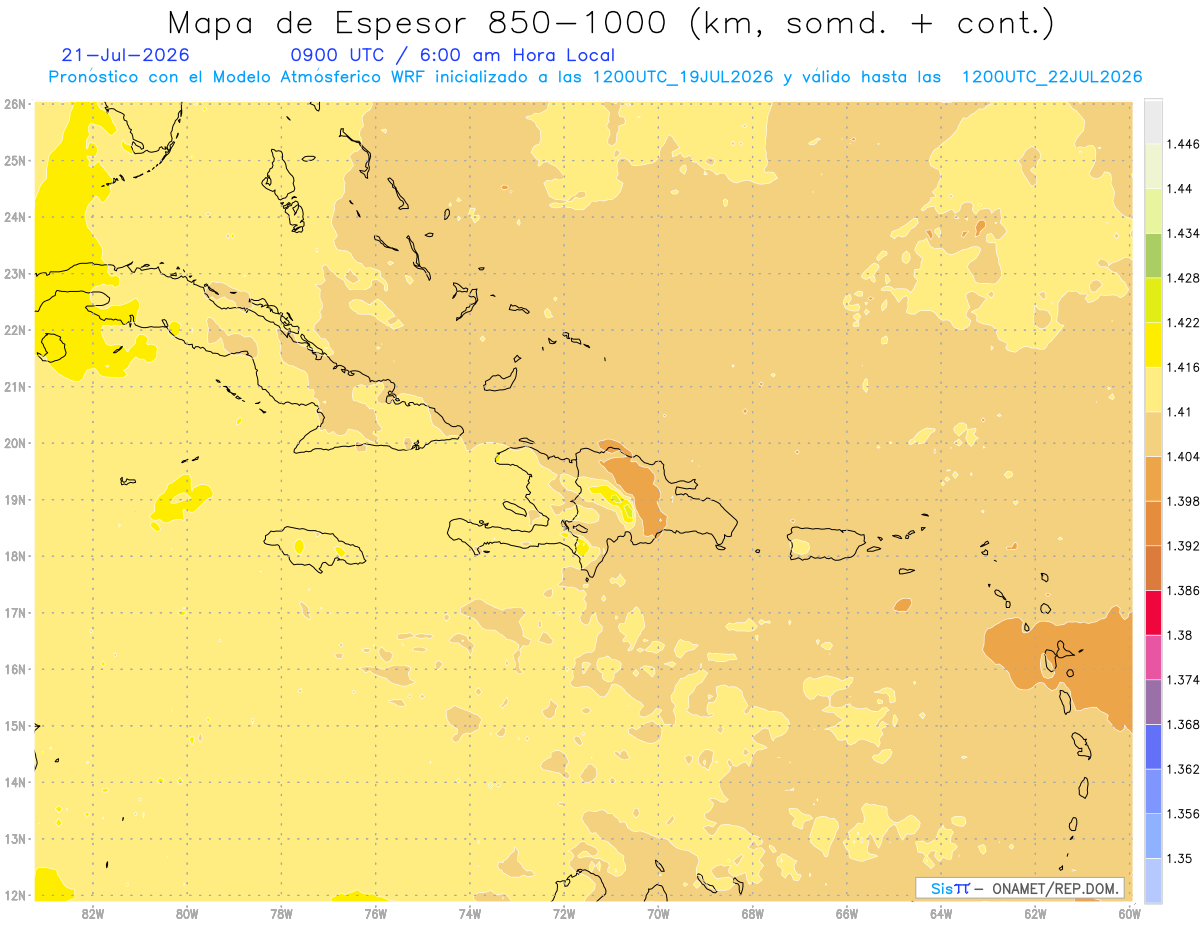This screenshot has width=1200, height=927.
Task: Click the 14N latitude axis label
Action: tap(14, 782)
